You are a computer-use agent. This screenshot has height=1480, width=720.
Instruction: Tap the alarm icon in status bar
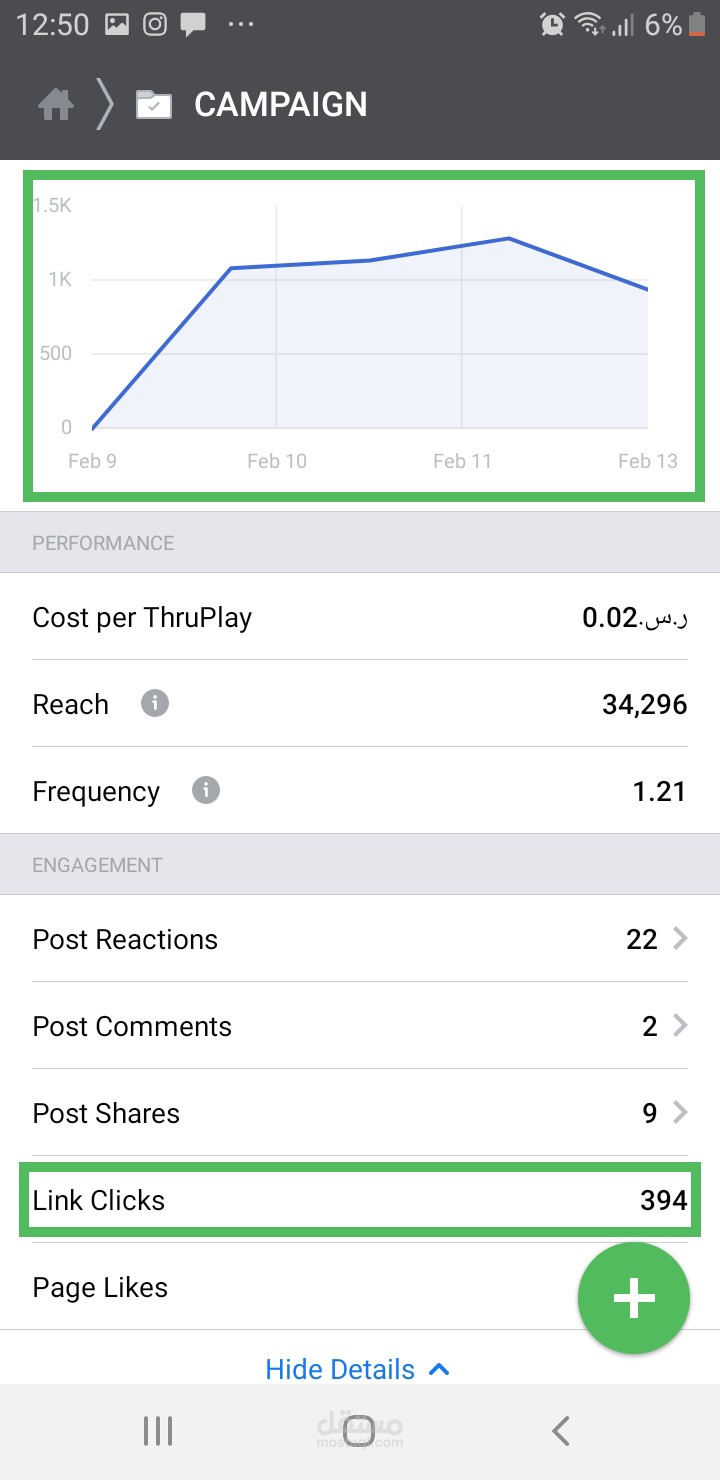551,25
